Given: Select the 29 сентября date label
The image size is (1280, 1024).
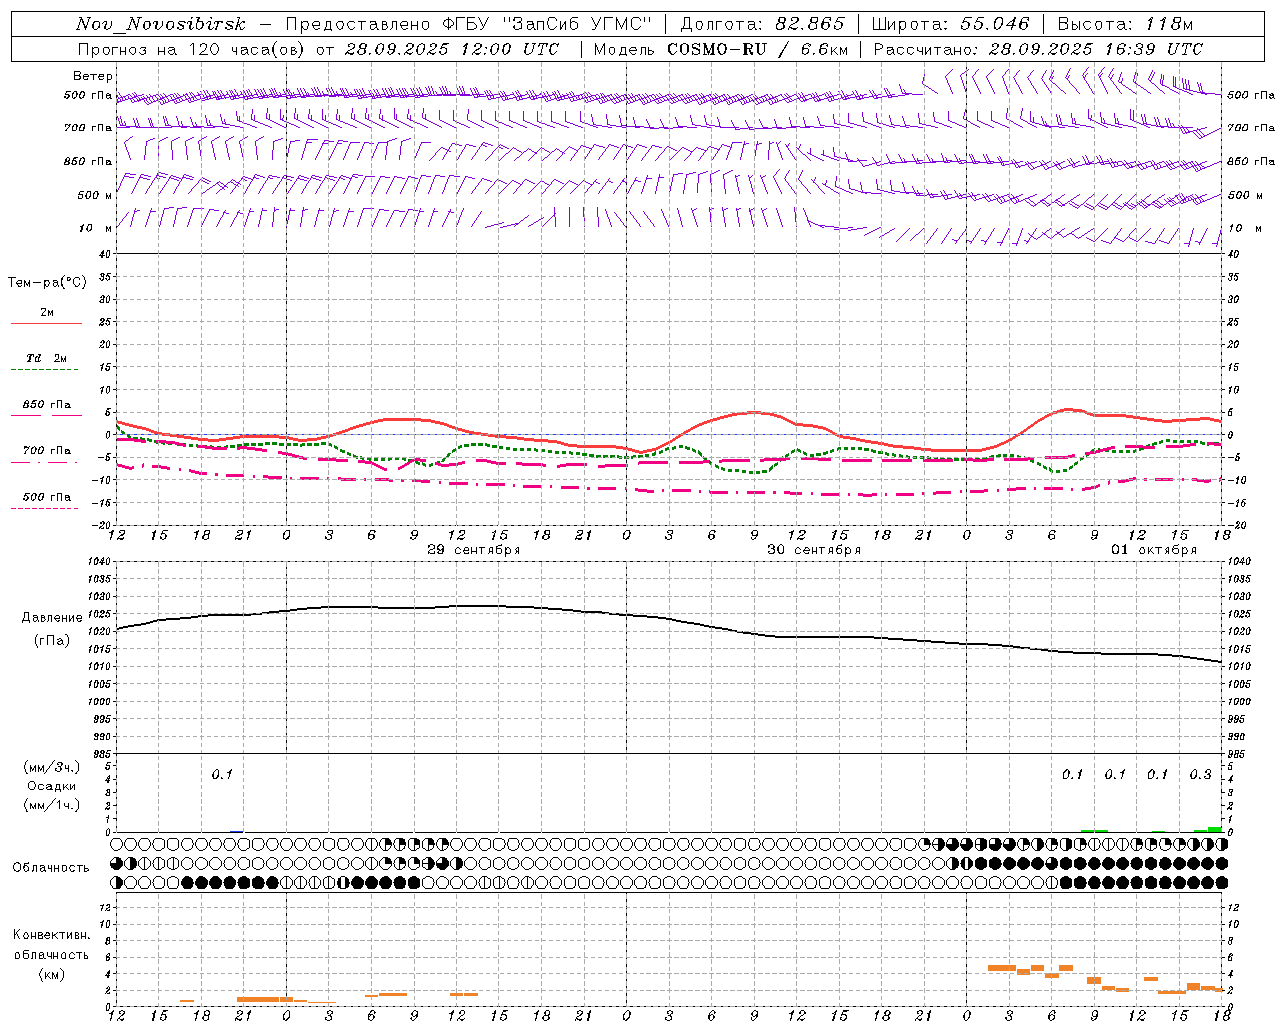Looking at the screenshot, I should pos(474,550).
